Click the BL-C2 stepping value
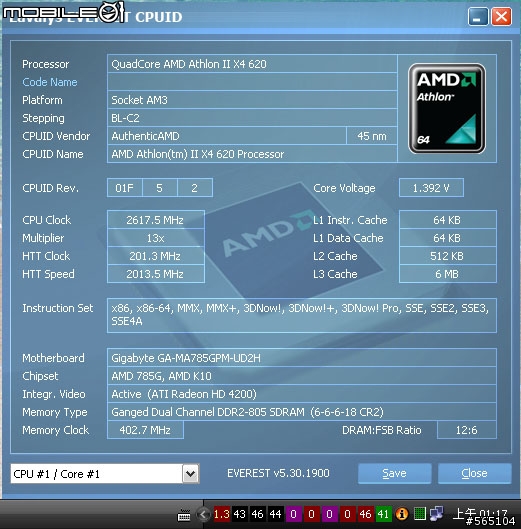 (x=252, y=118)
